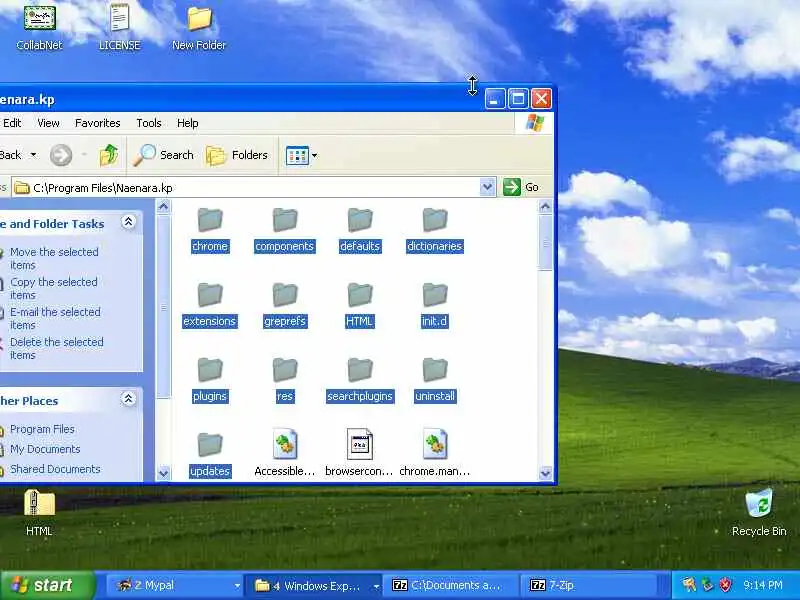800x600 pixels.
Task: Open the Favorites menu
Action: [x=97, y=123]
